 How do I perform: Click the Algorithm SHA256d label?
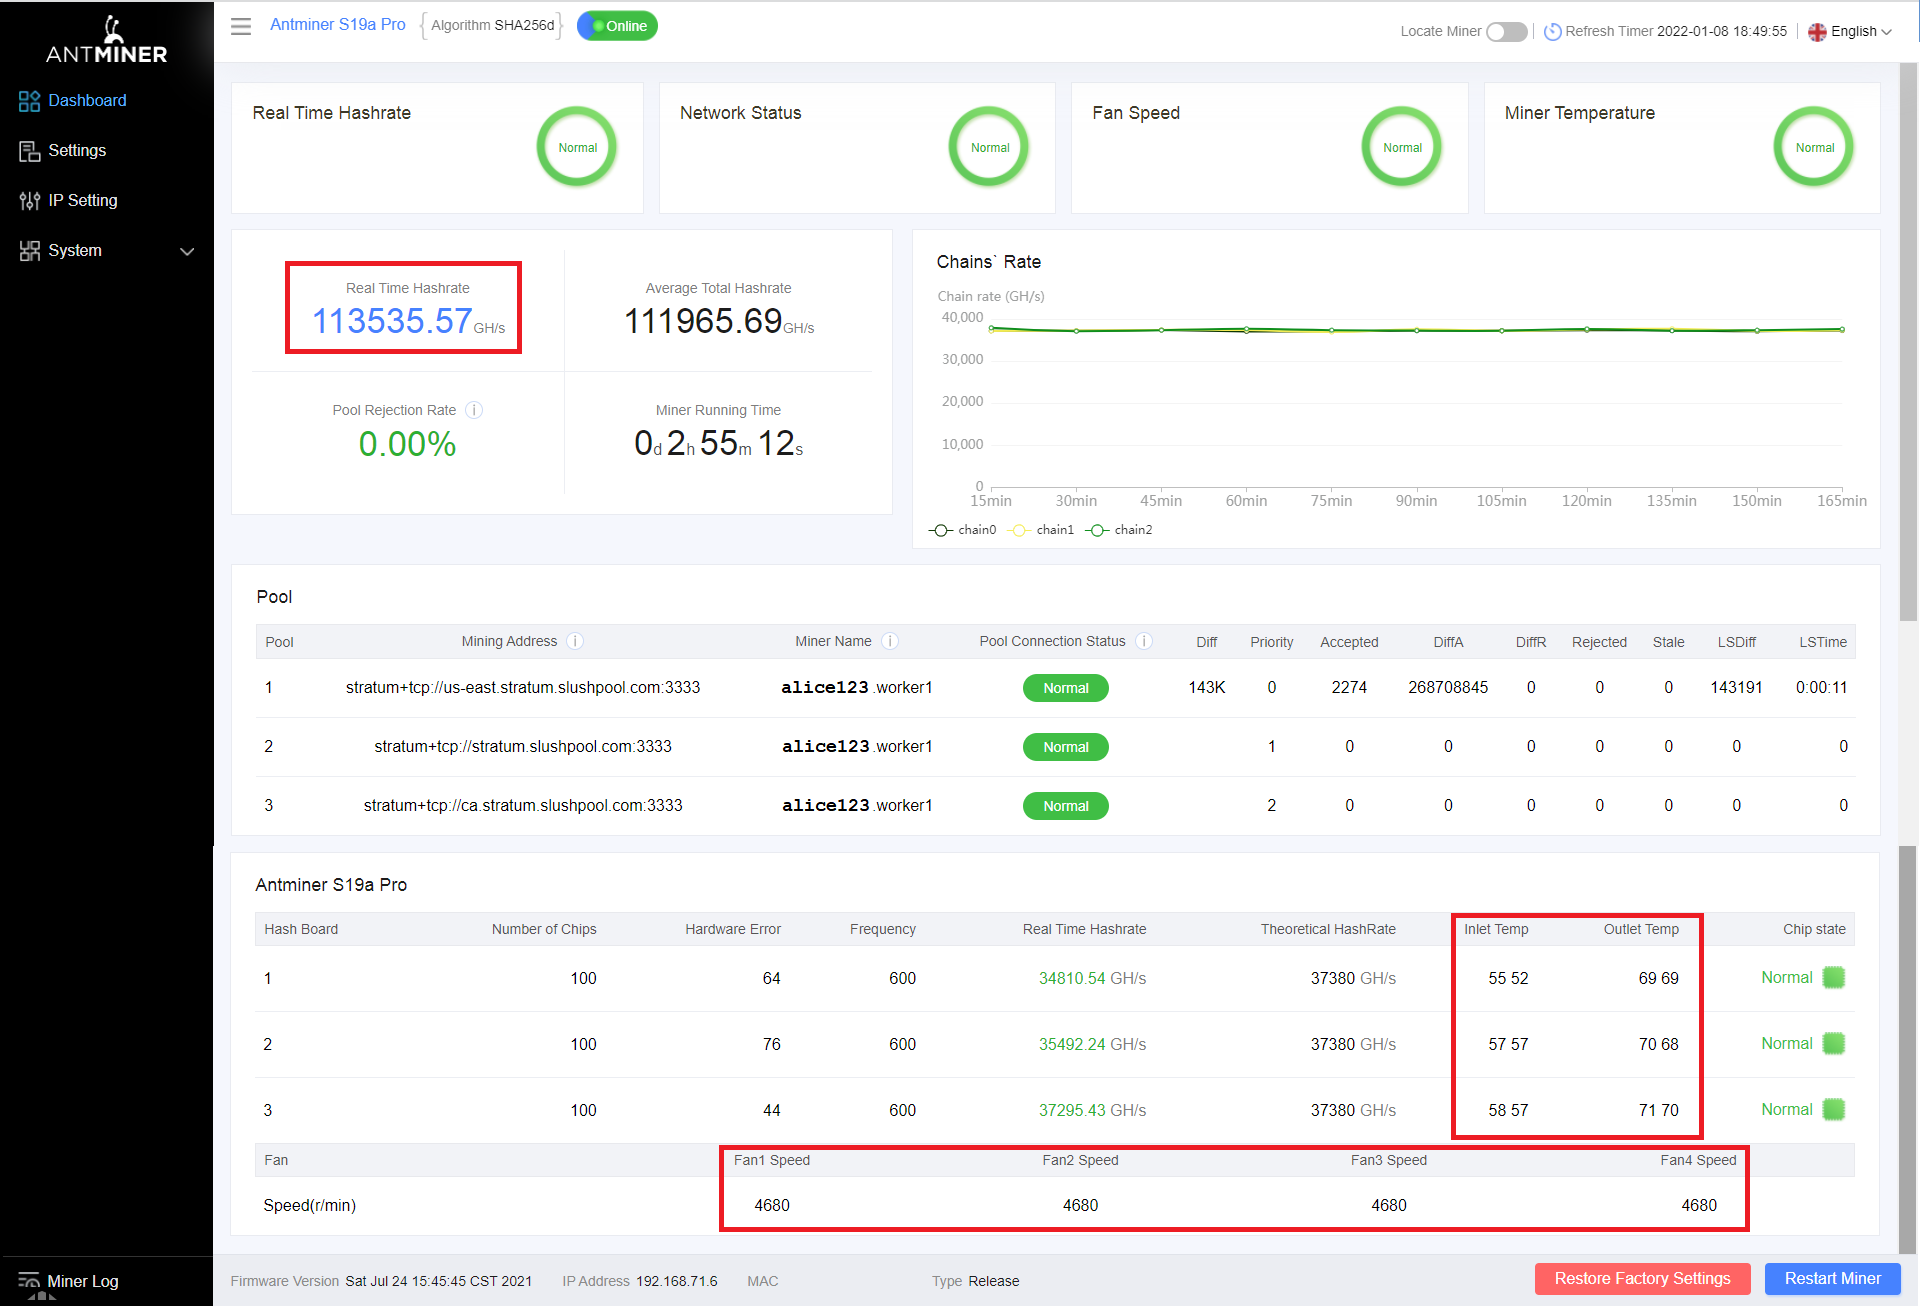[492, 26]
